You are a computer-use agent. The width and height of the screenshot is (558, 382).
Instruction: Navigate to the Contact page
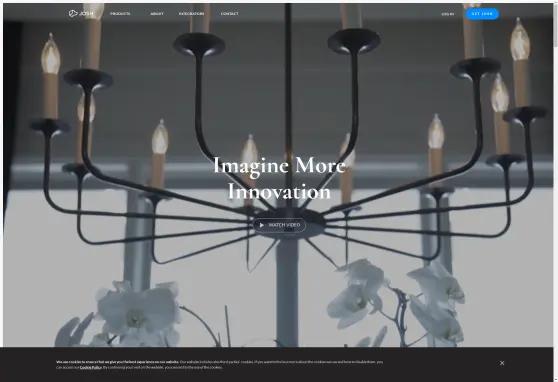tap(230, 14)
